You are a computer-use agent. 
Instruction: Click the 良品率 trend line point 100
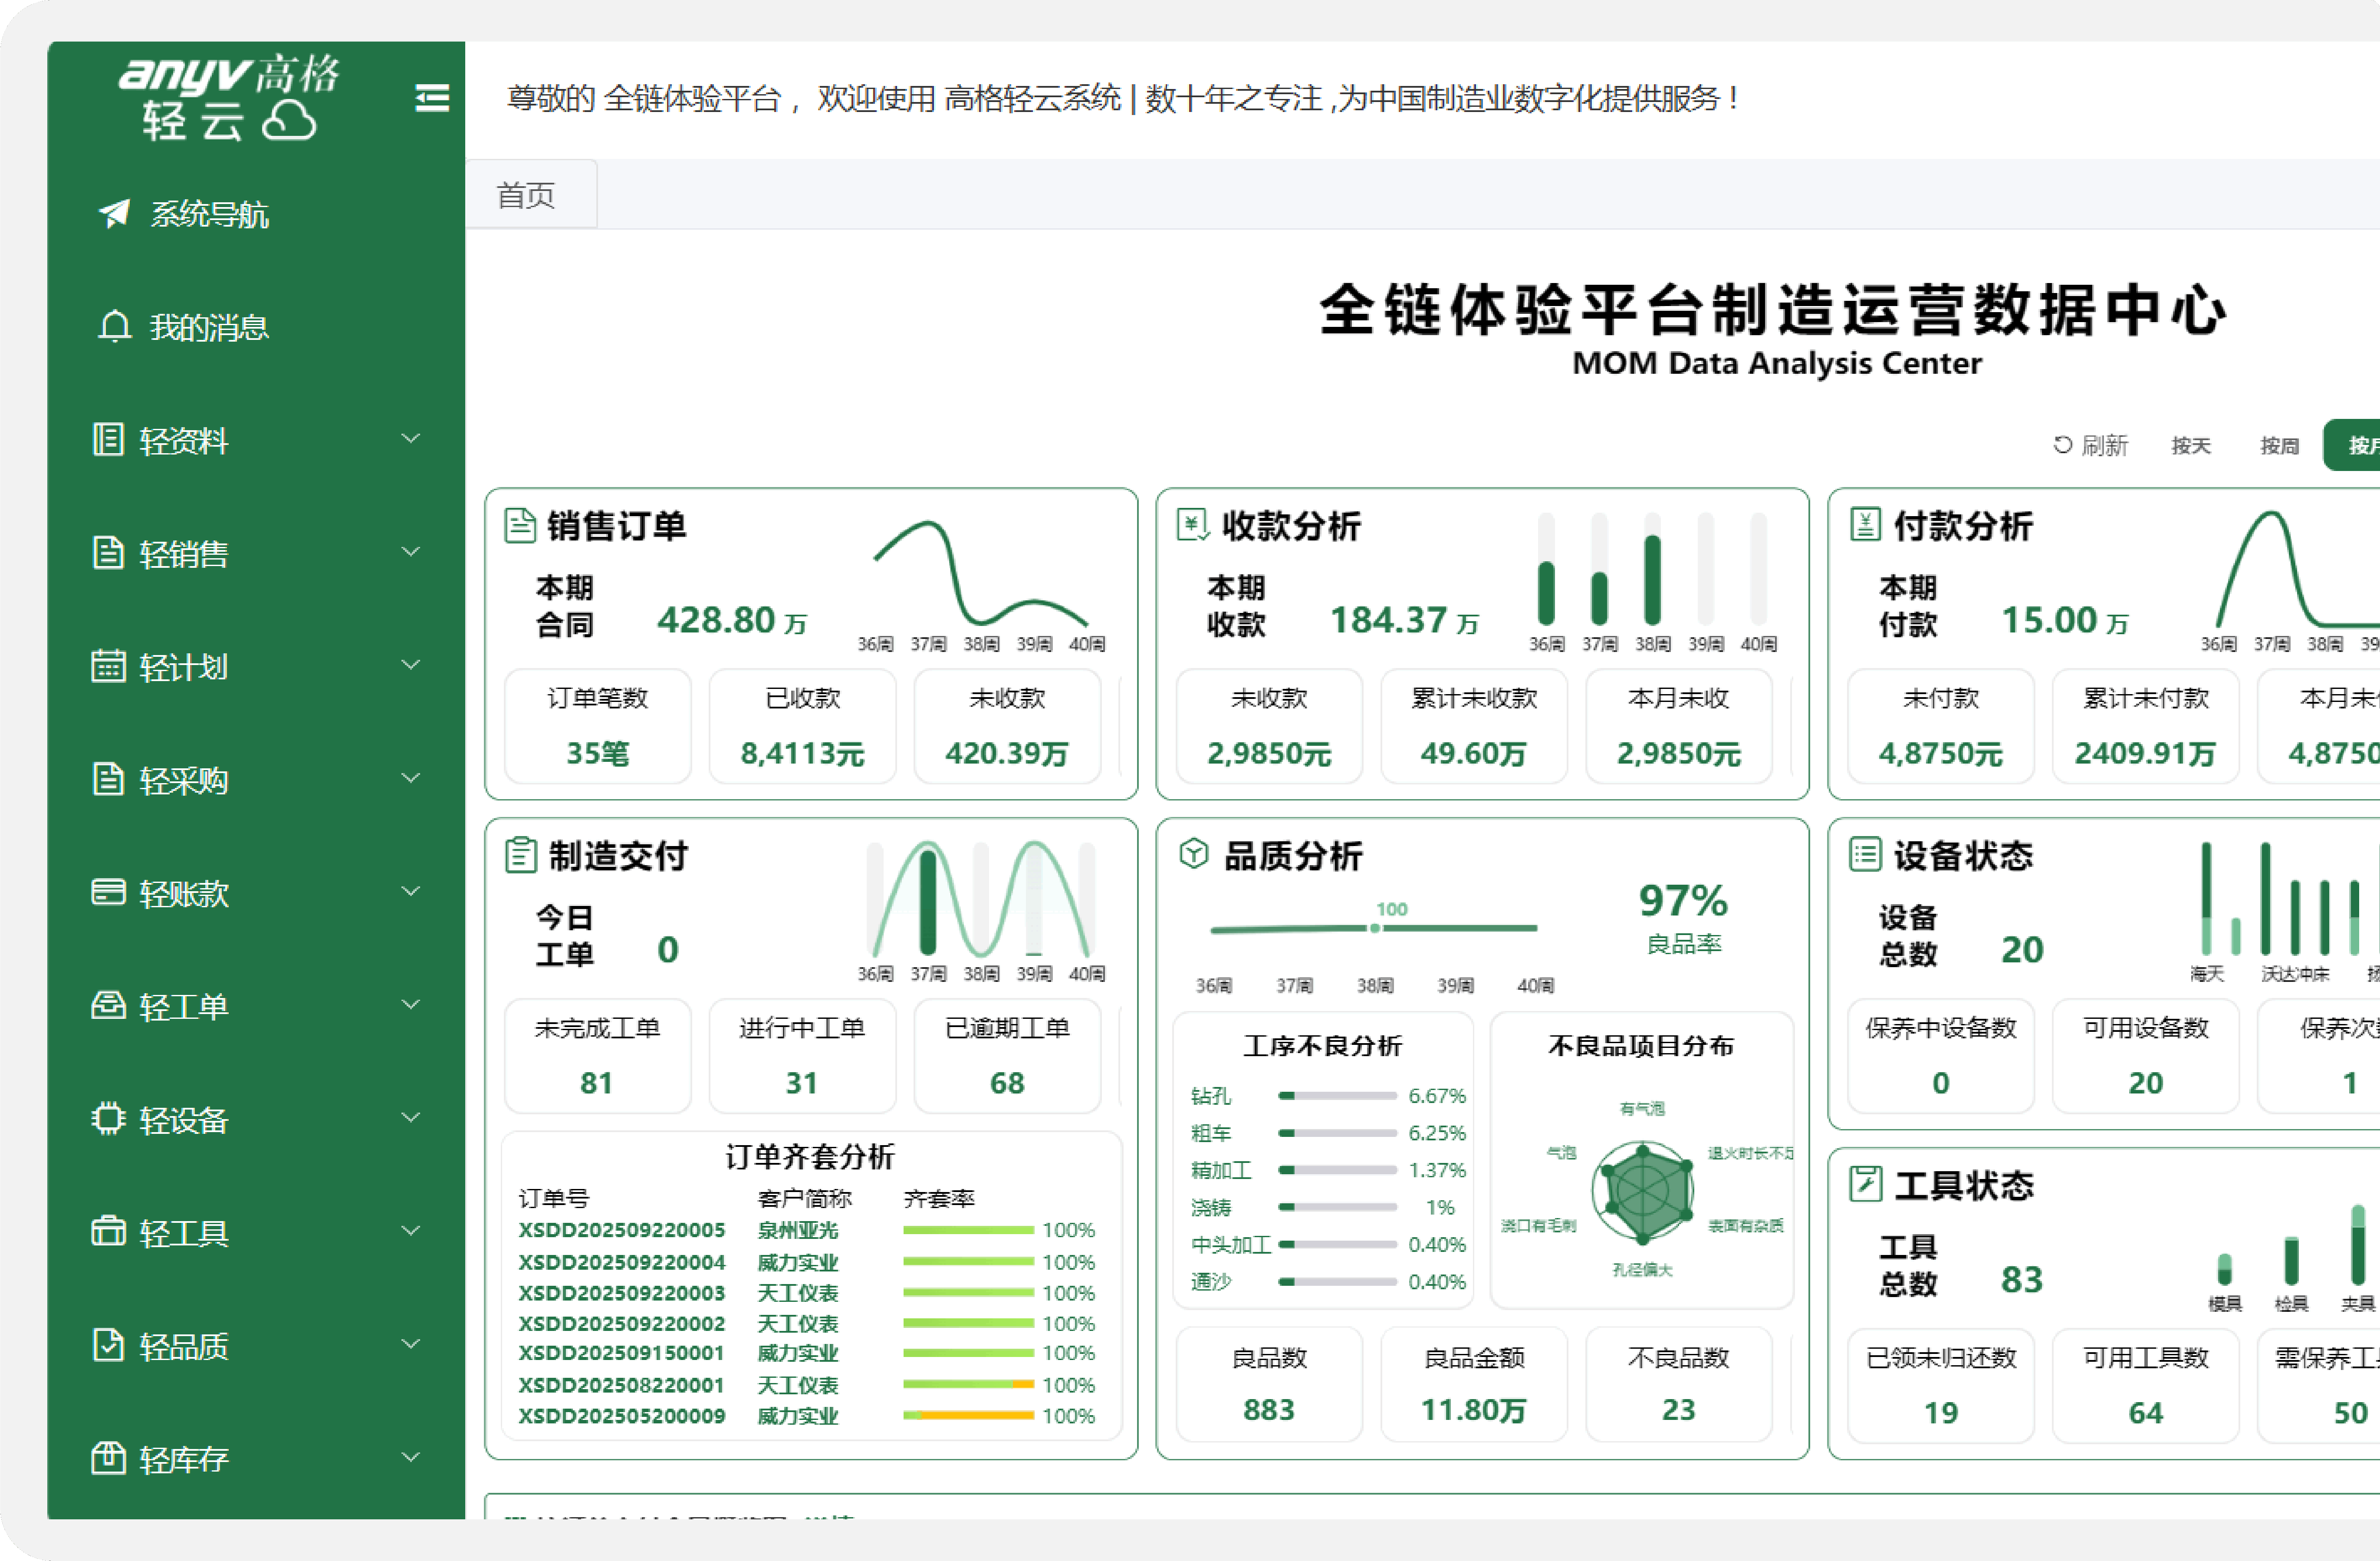[1375, 928]
